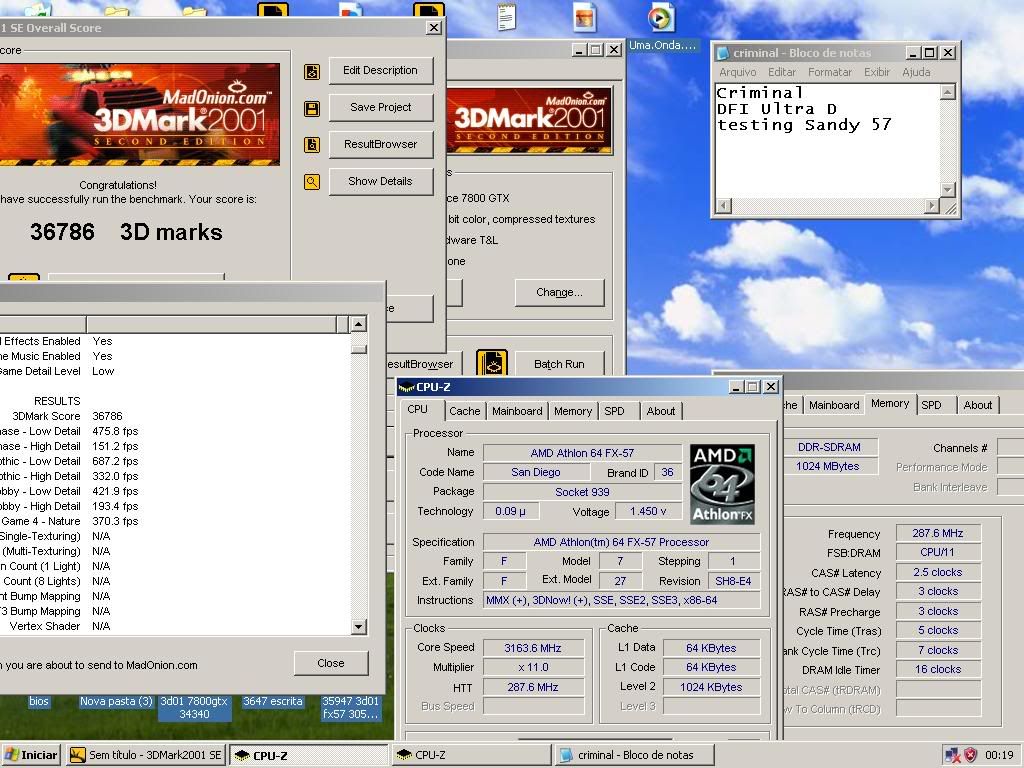Viewport: 1024px width, 768px height.
Task: Close the 3DMark results details dialog with Close
Action: pyautogui.click(x=331, y=663)
